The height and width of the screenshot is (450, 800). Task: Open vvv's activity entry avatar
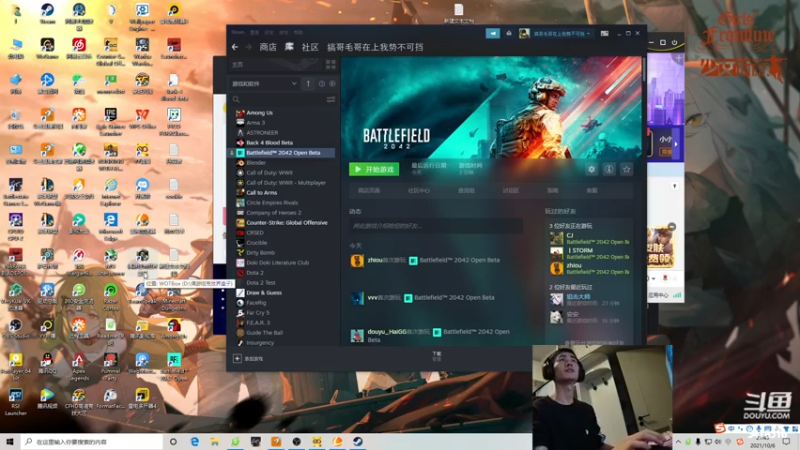click(x=357, y=298)
